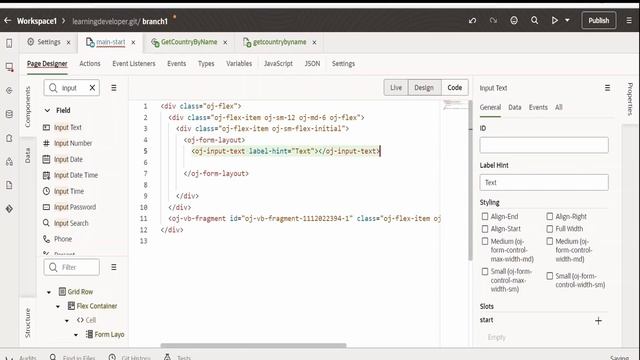Click the back arrow next to Workspace1
The image size is (640, 360).
7,20
